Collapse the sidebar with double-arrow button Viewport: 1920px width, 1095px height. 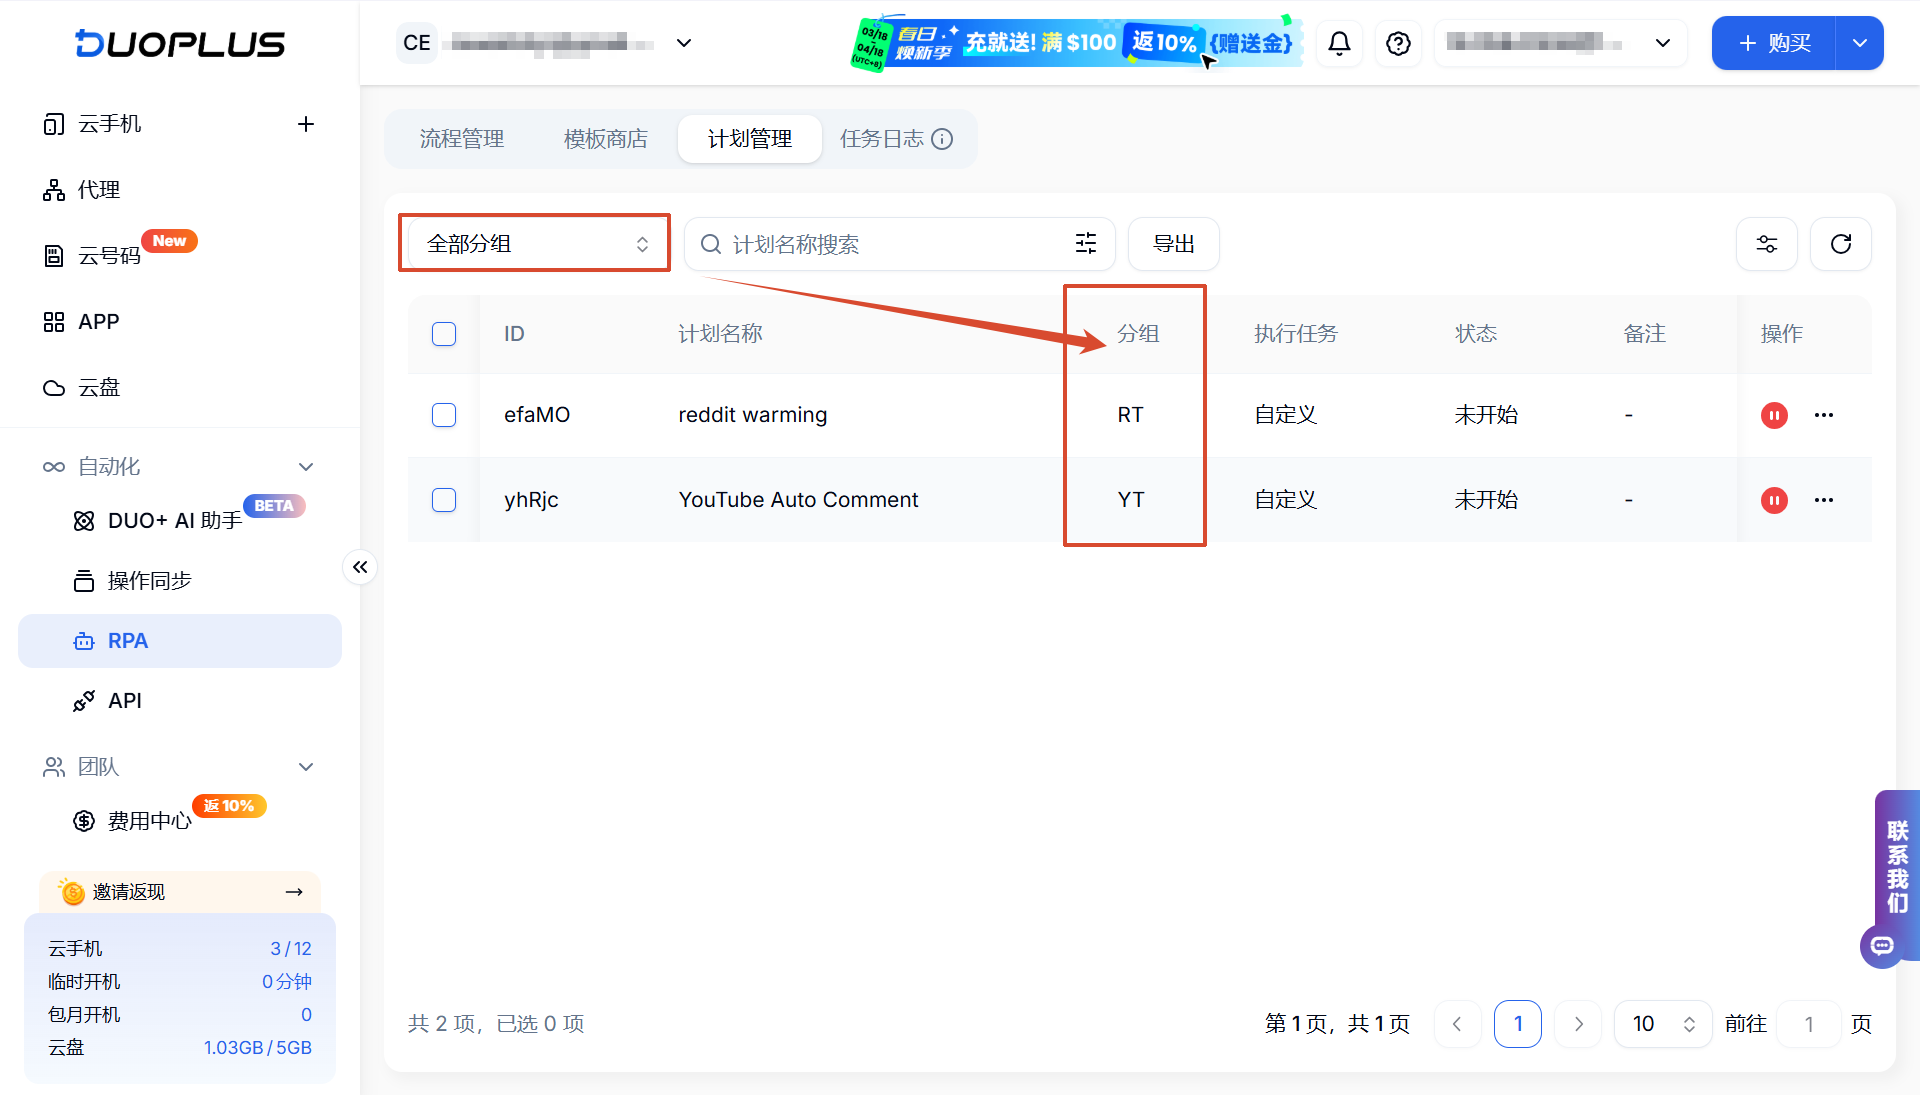(360, 567)
